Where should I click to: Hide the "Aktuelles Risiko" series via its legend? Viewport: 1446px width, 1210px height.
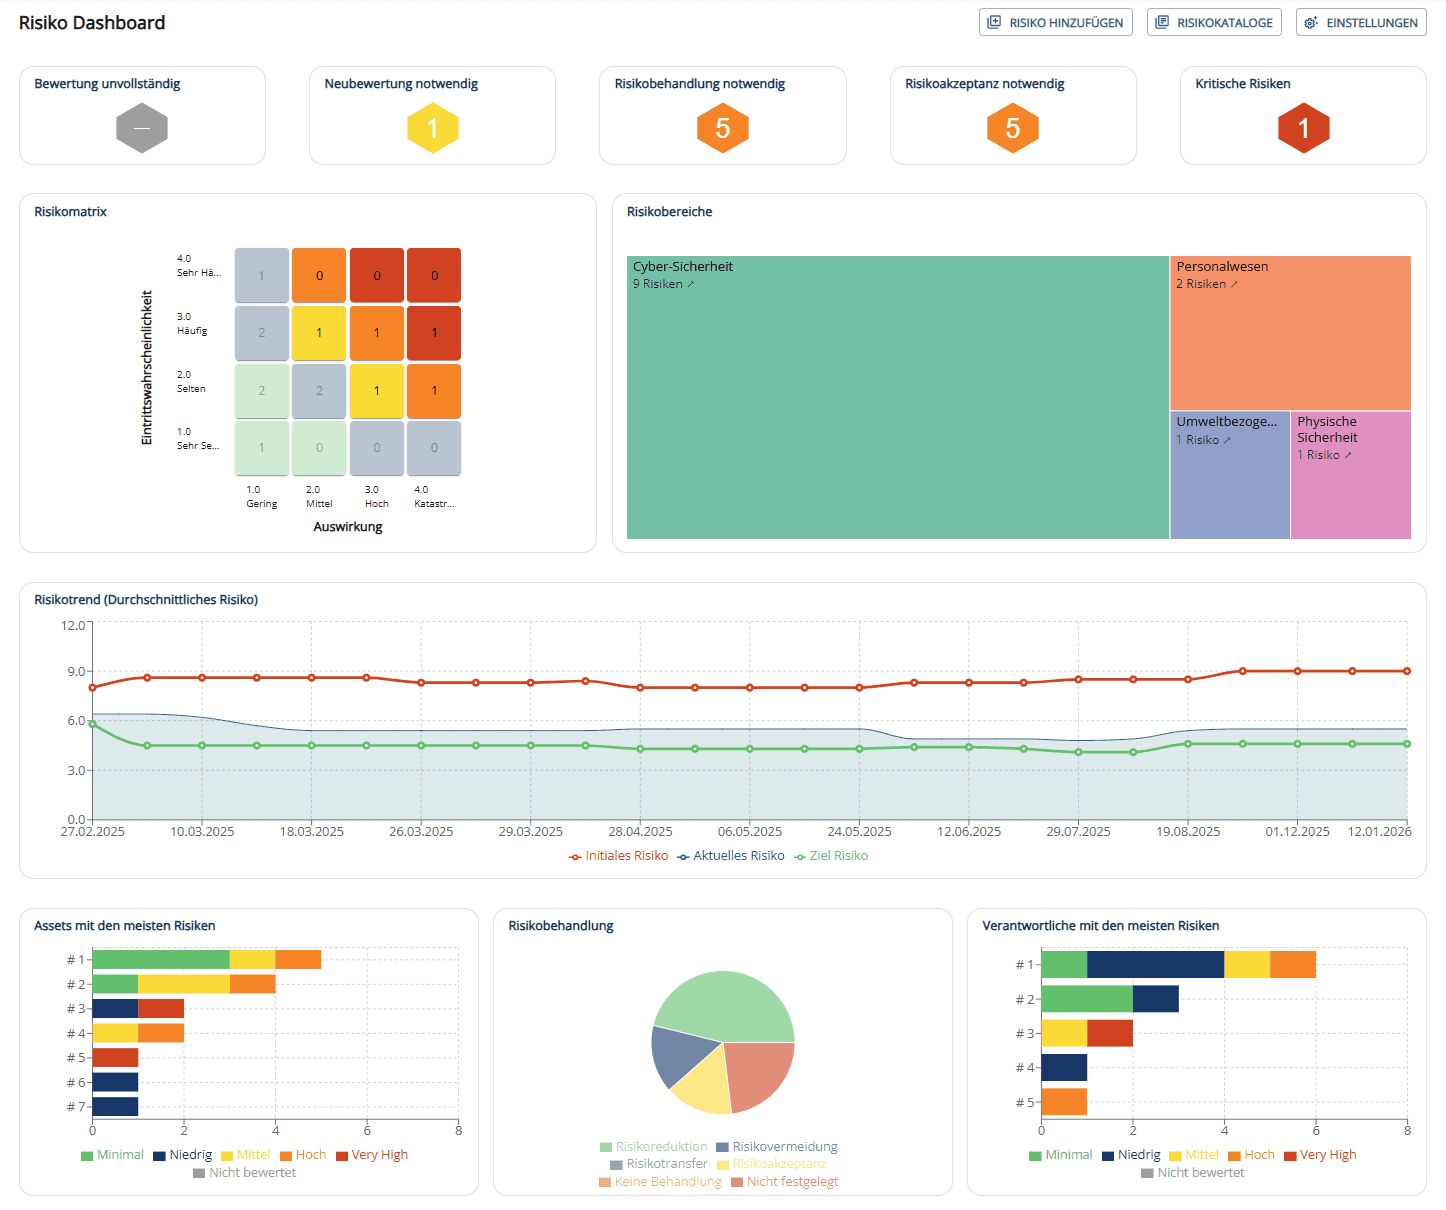[x=731, y=855]
